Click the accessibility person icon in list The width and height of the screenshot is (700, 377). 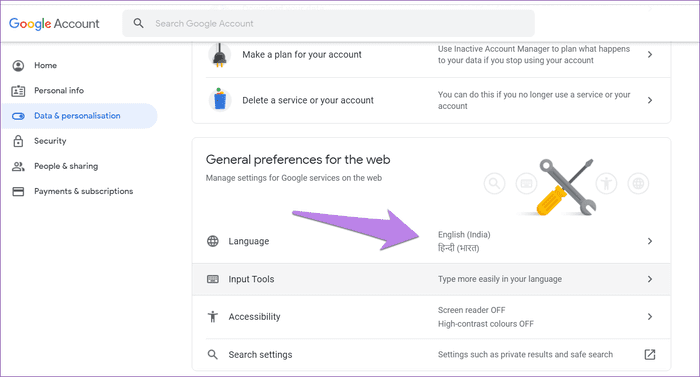pos(213,317)
